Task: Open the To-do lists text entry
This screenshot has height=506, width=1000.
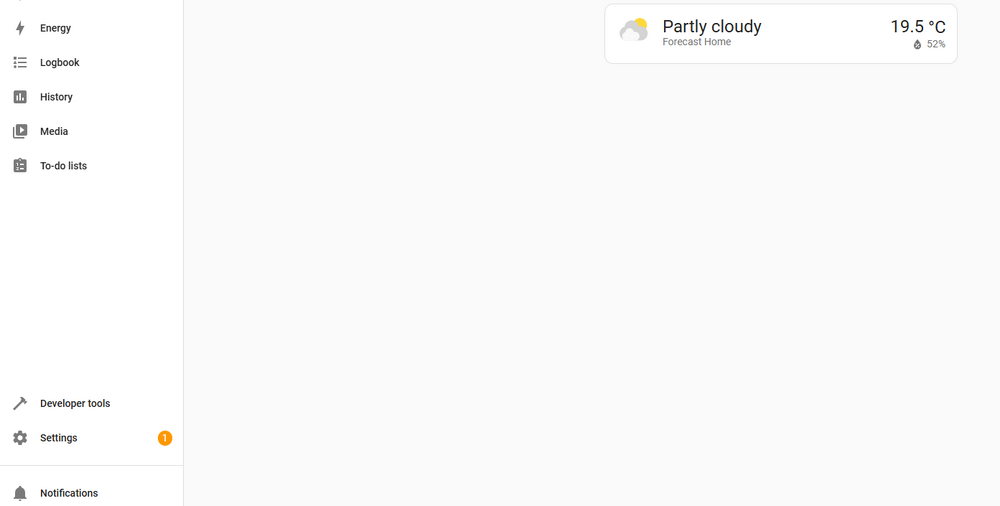Action: (64, 166)
